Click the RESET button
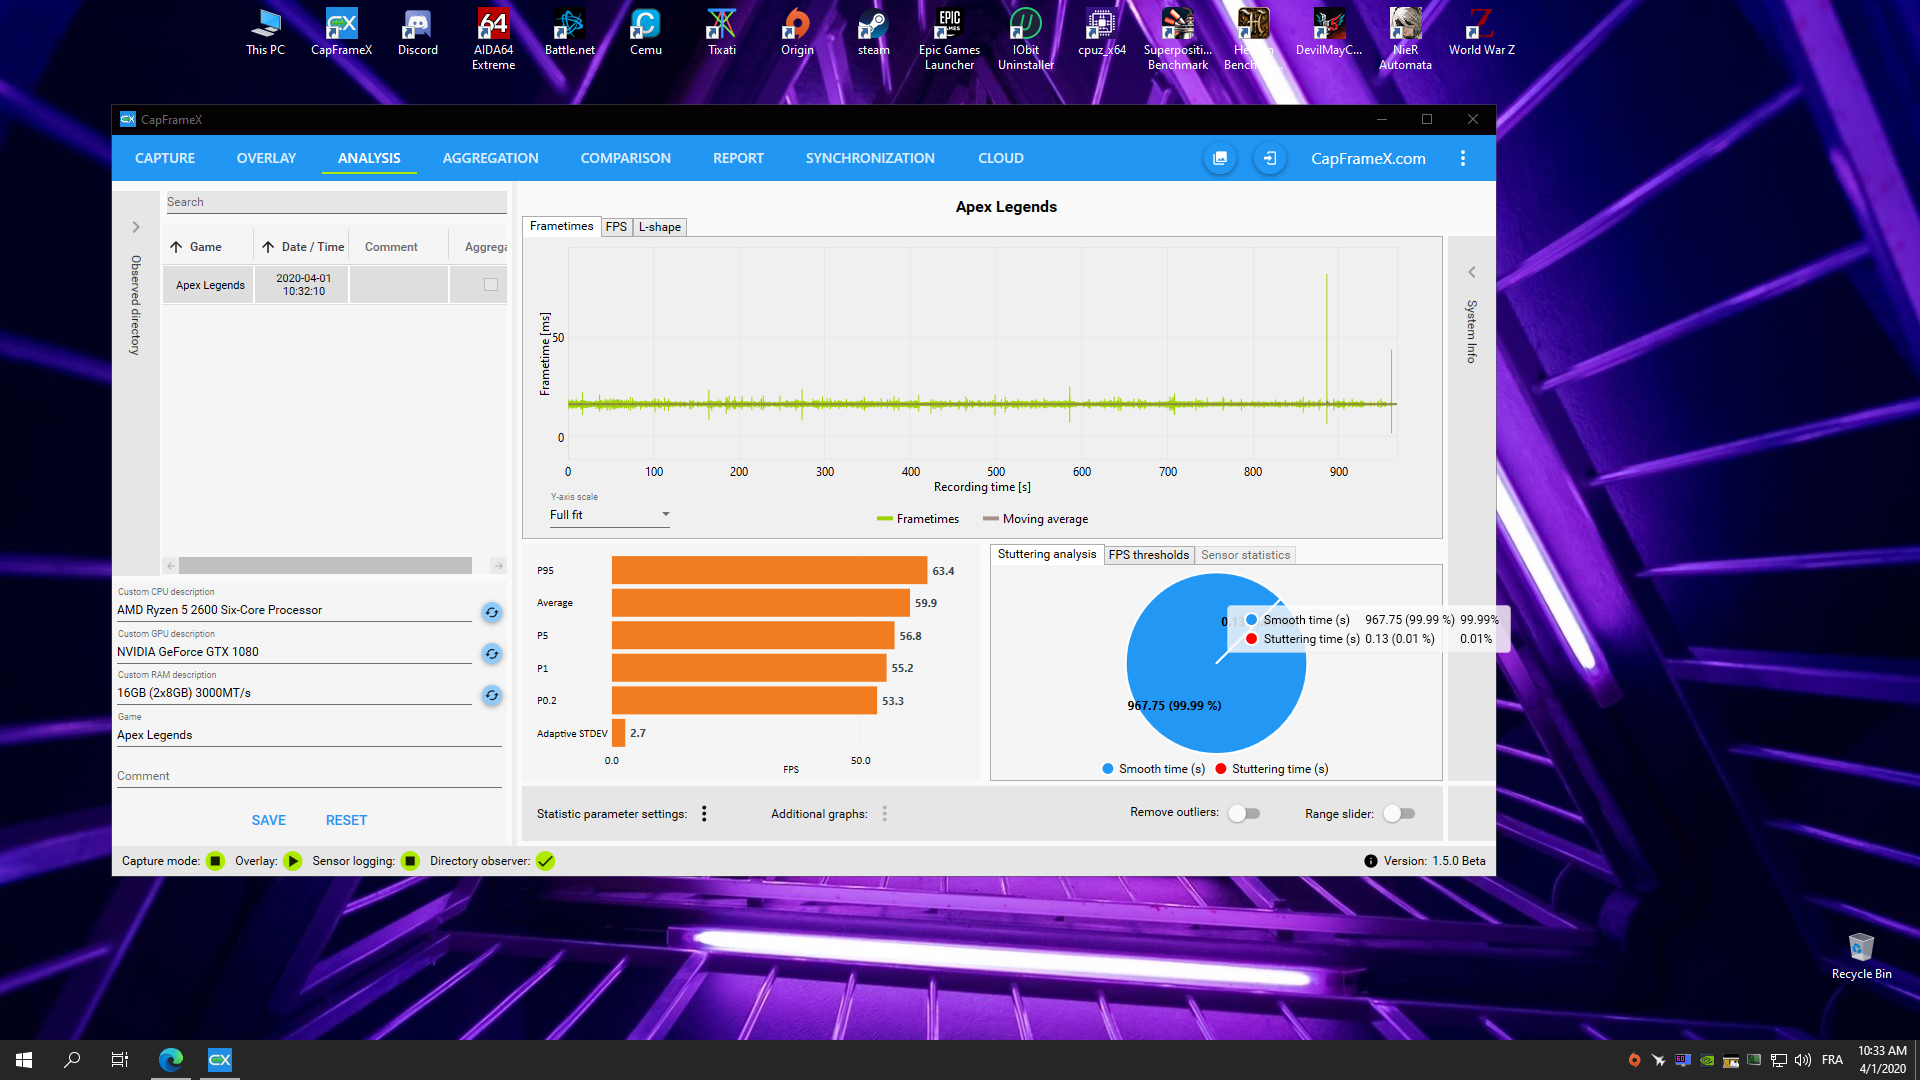 point(346,820)
